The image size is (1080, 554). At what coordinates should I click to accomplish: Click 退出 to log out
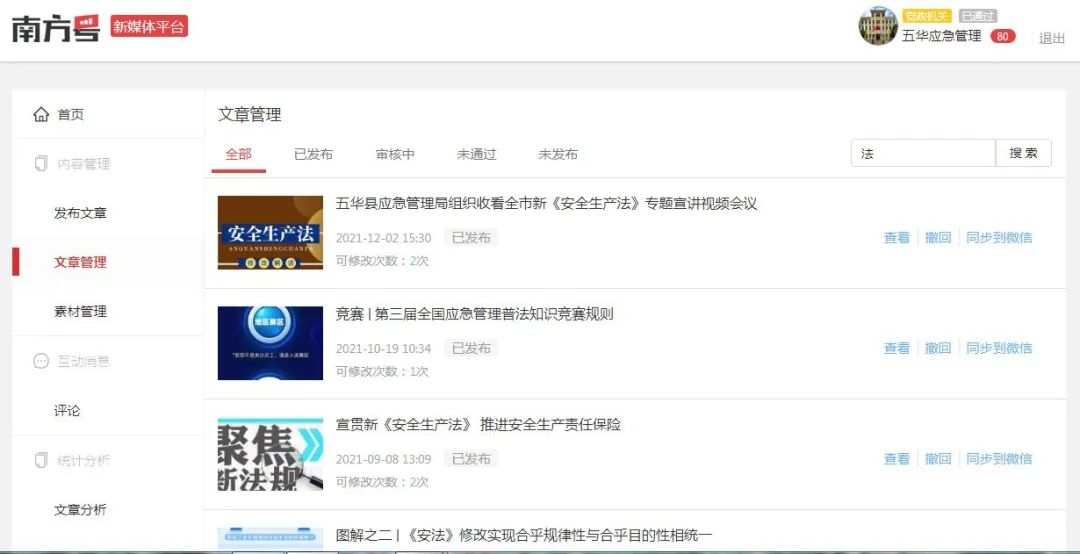coord(1052,39)
